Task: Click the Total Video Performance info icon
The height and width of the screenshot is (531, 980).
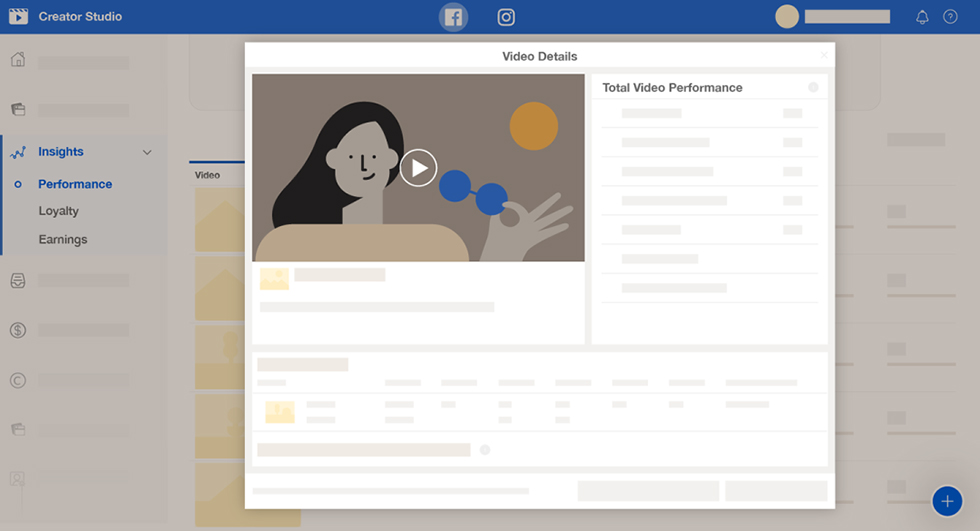Action: 813,88
